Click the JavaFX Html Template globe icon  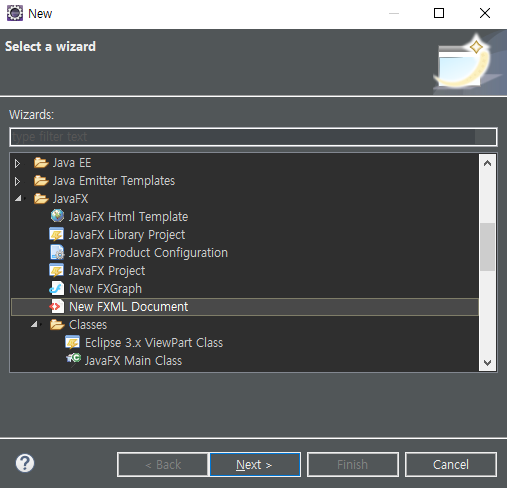click(x=57, y=216)
